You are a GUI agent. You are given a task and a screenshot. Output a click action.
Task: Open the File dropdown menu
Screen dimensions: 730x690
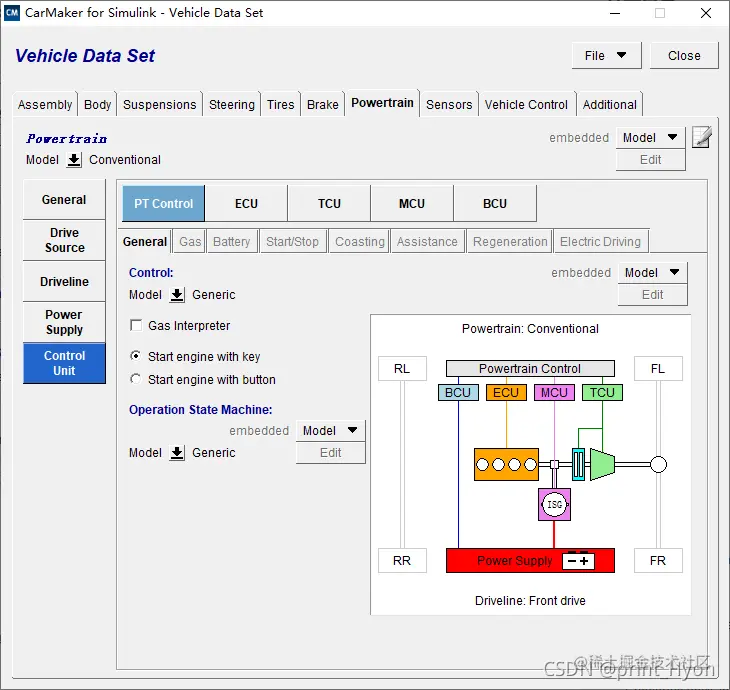606,55
